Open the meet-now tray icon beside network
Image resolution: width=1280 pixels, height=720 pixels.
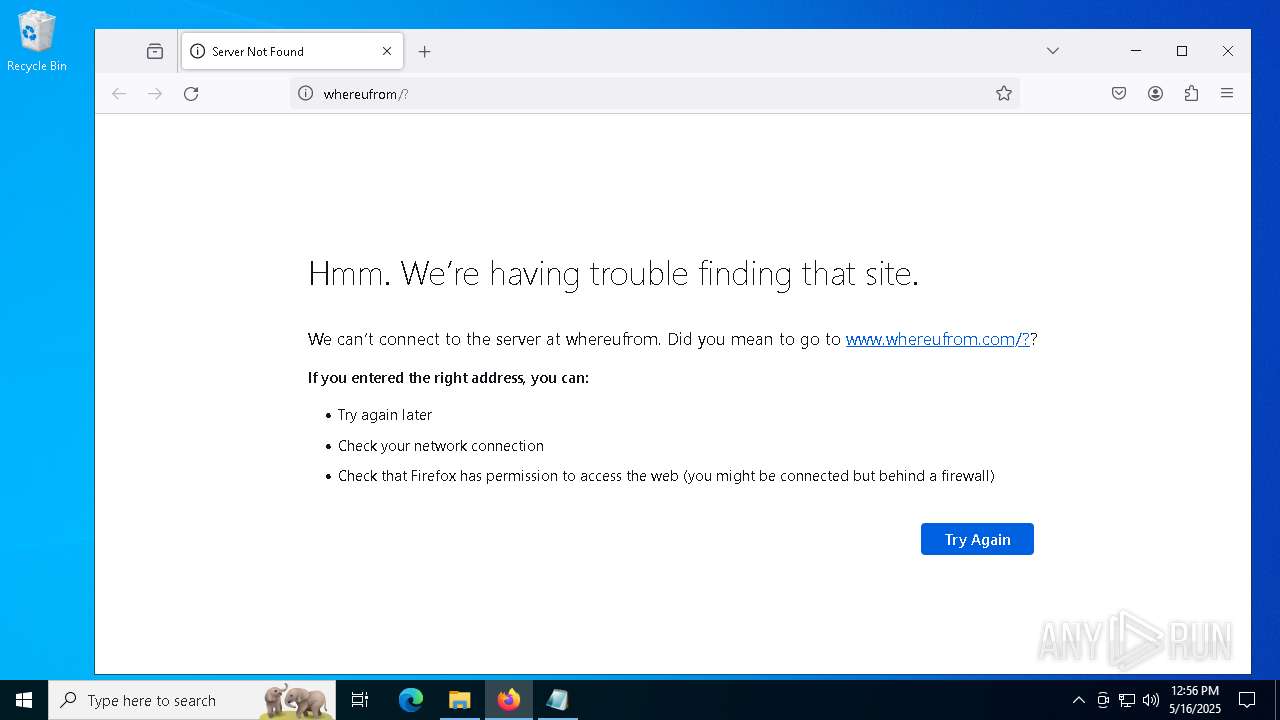[x=1103, y=700]
